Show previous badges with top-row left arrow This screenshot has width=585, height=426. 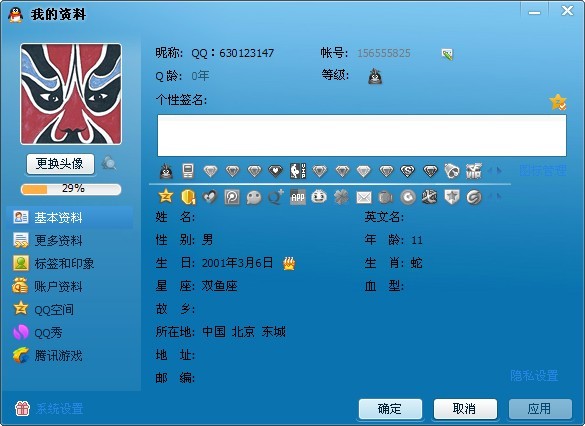click(489, 171)
